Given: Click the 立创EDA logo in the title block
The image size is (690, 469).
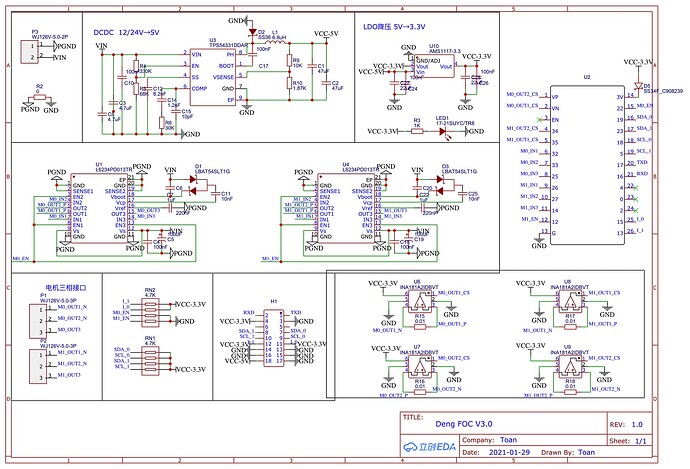Looking at the screenshot, I should pyautogui.click(x=429, y=447).
